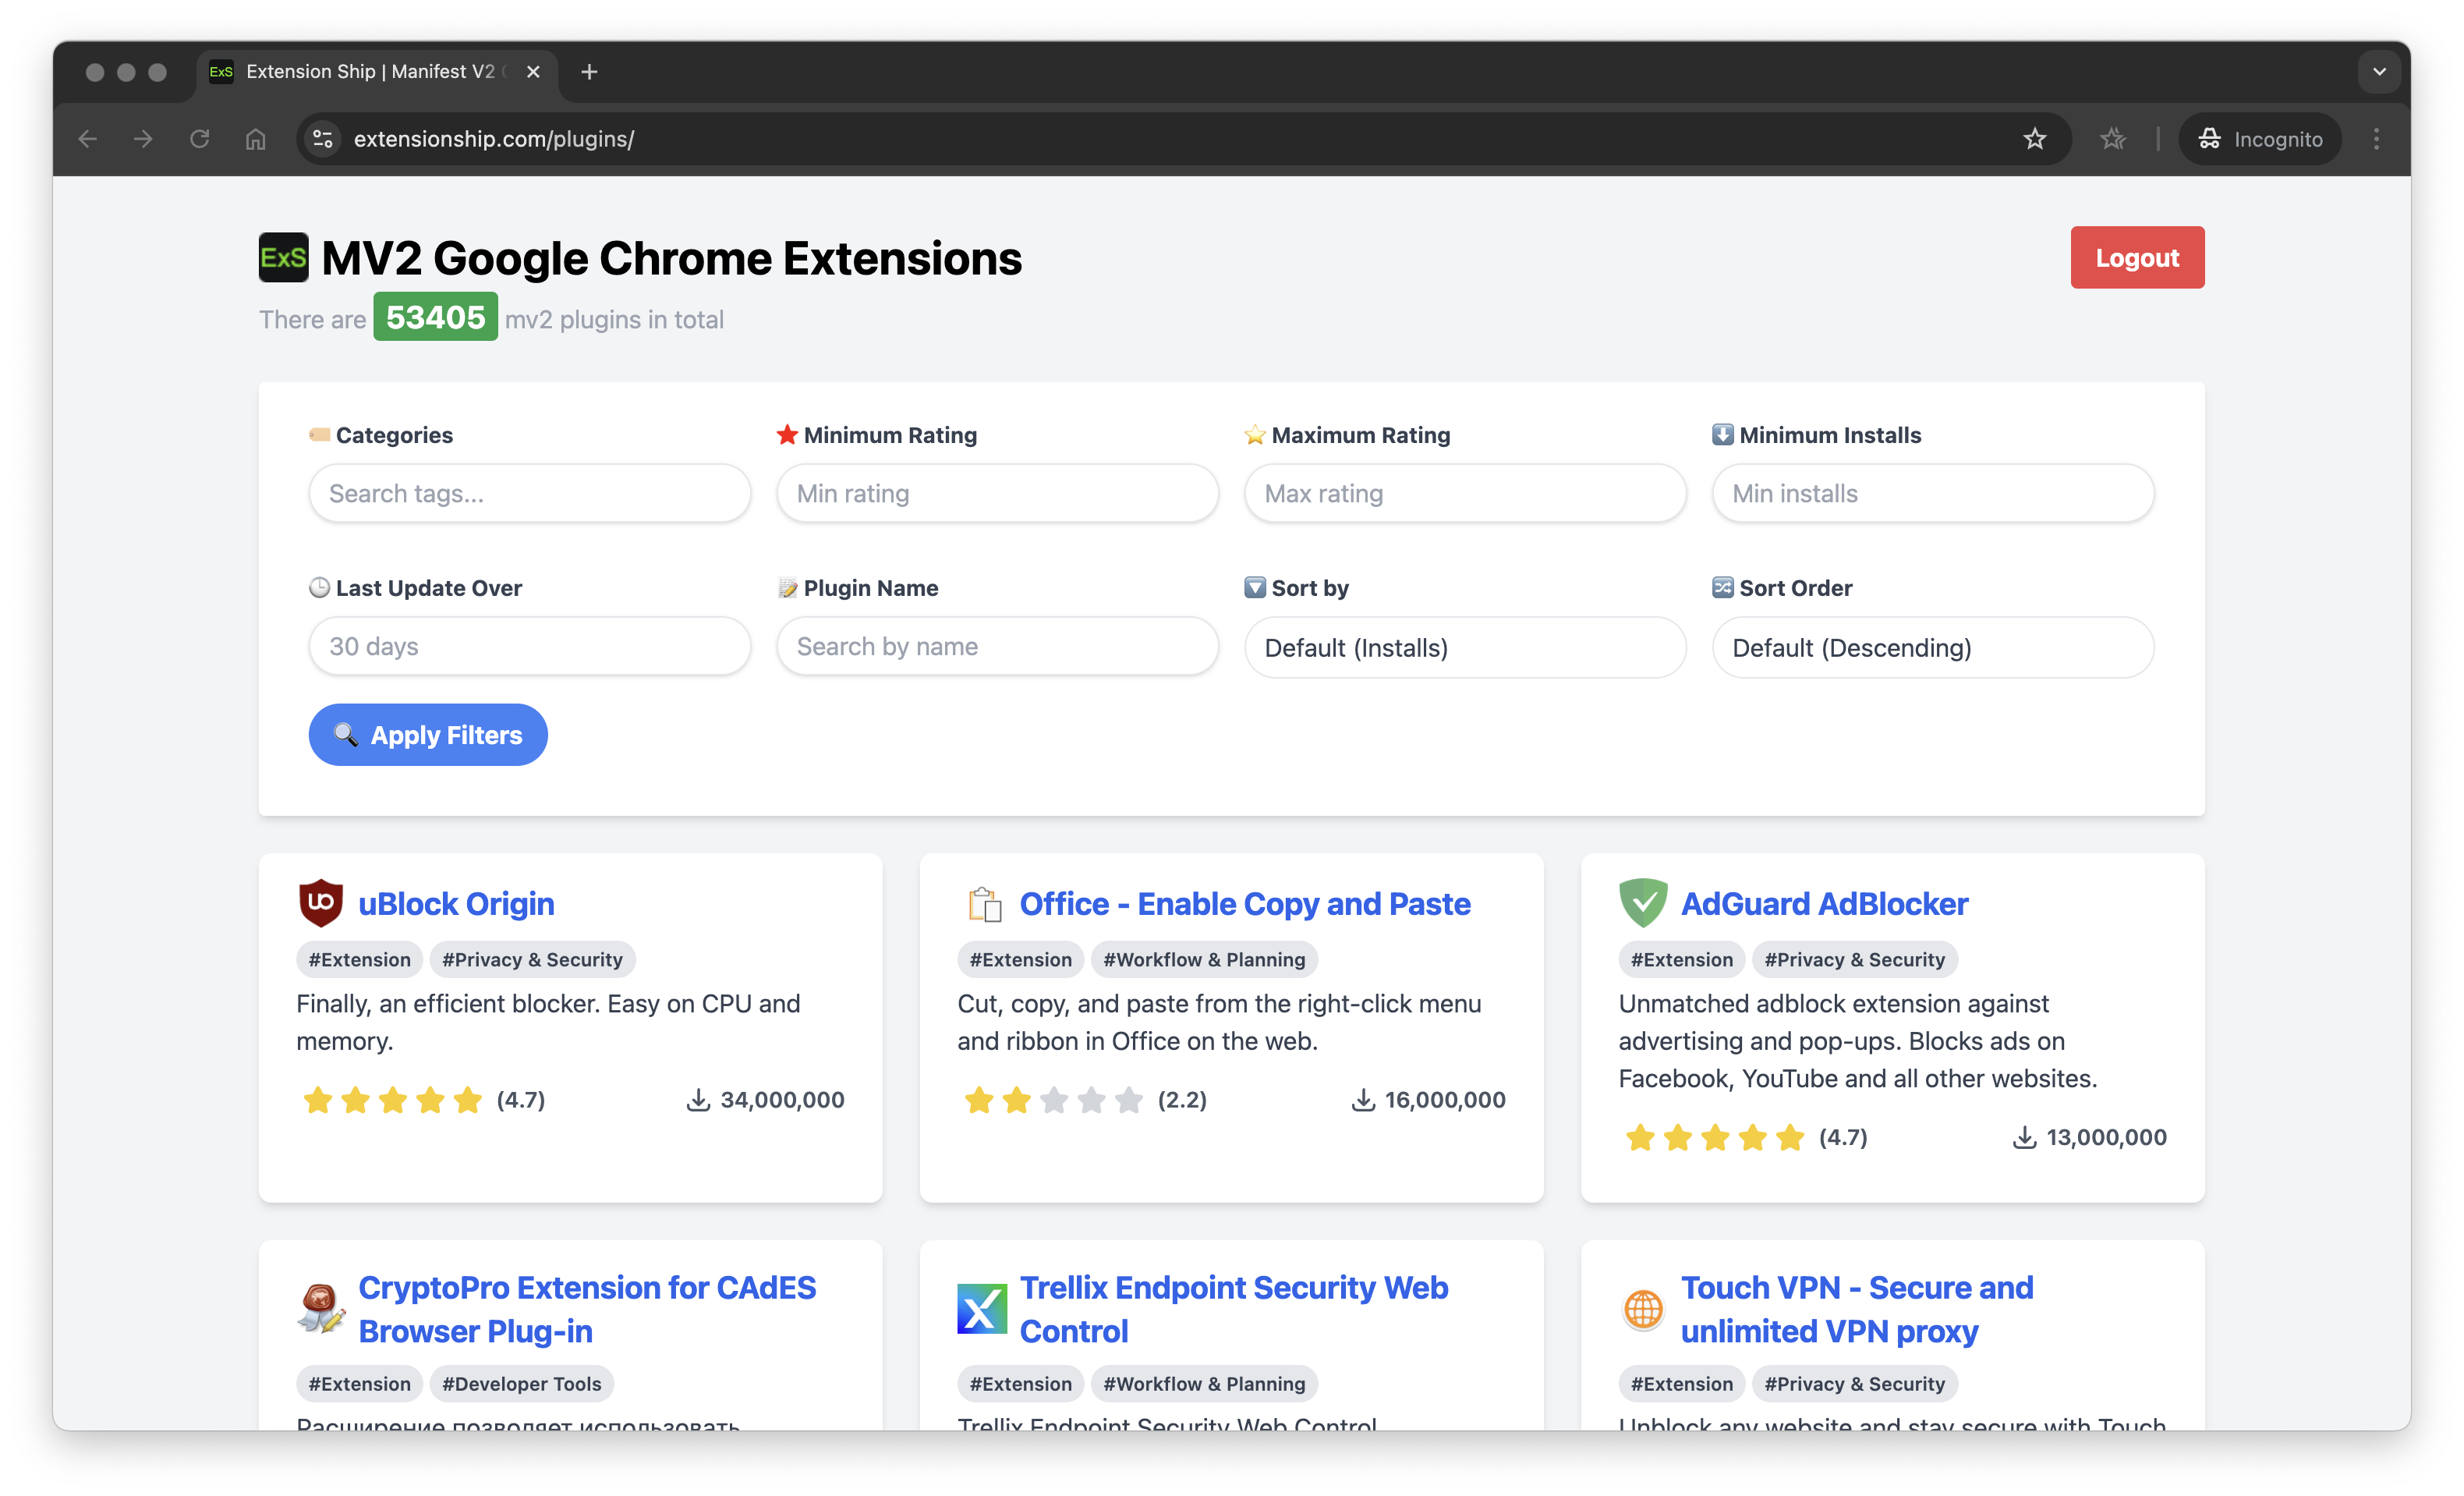Click the browser forward arrow
Image resolution: width=2464 pixels, height=1496 pixels.
click(x=143, y=139)
